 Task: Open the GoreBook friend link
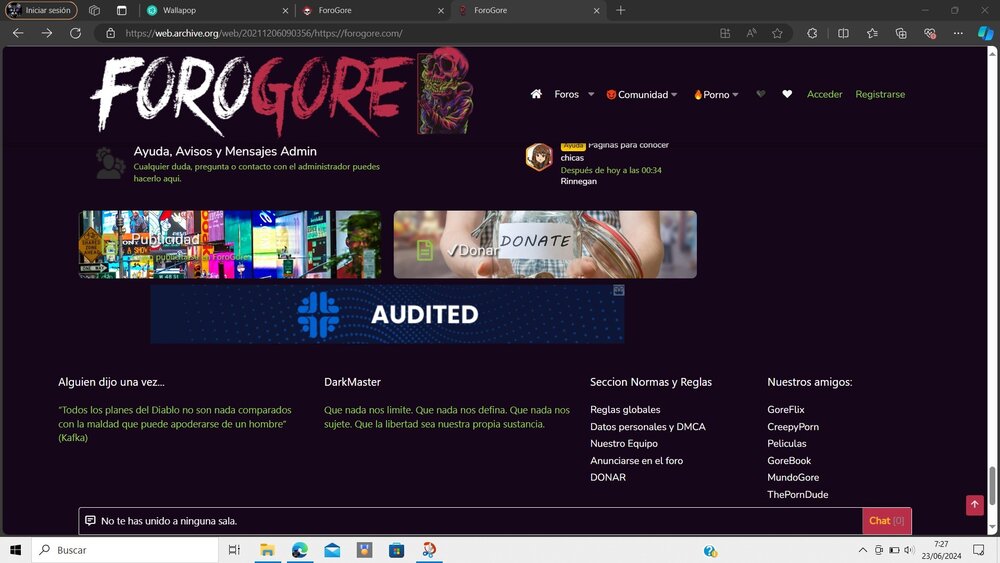[x=789, y=460]
